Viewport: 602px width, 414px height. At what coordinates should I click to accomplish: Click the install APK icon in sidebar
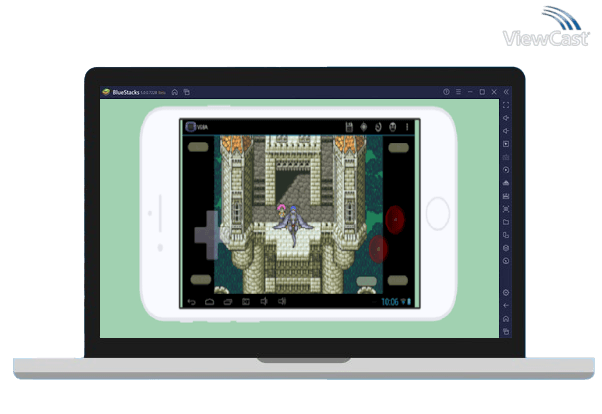[x=506, y=183]
